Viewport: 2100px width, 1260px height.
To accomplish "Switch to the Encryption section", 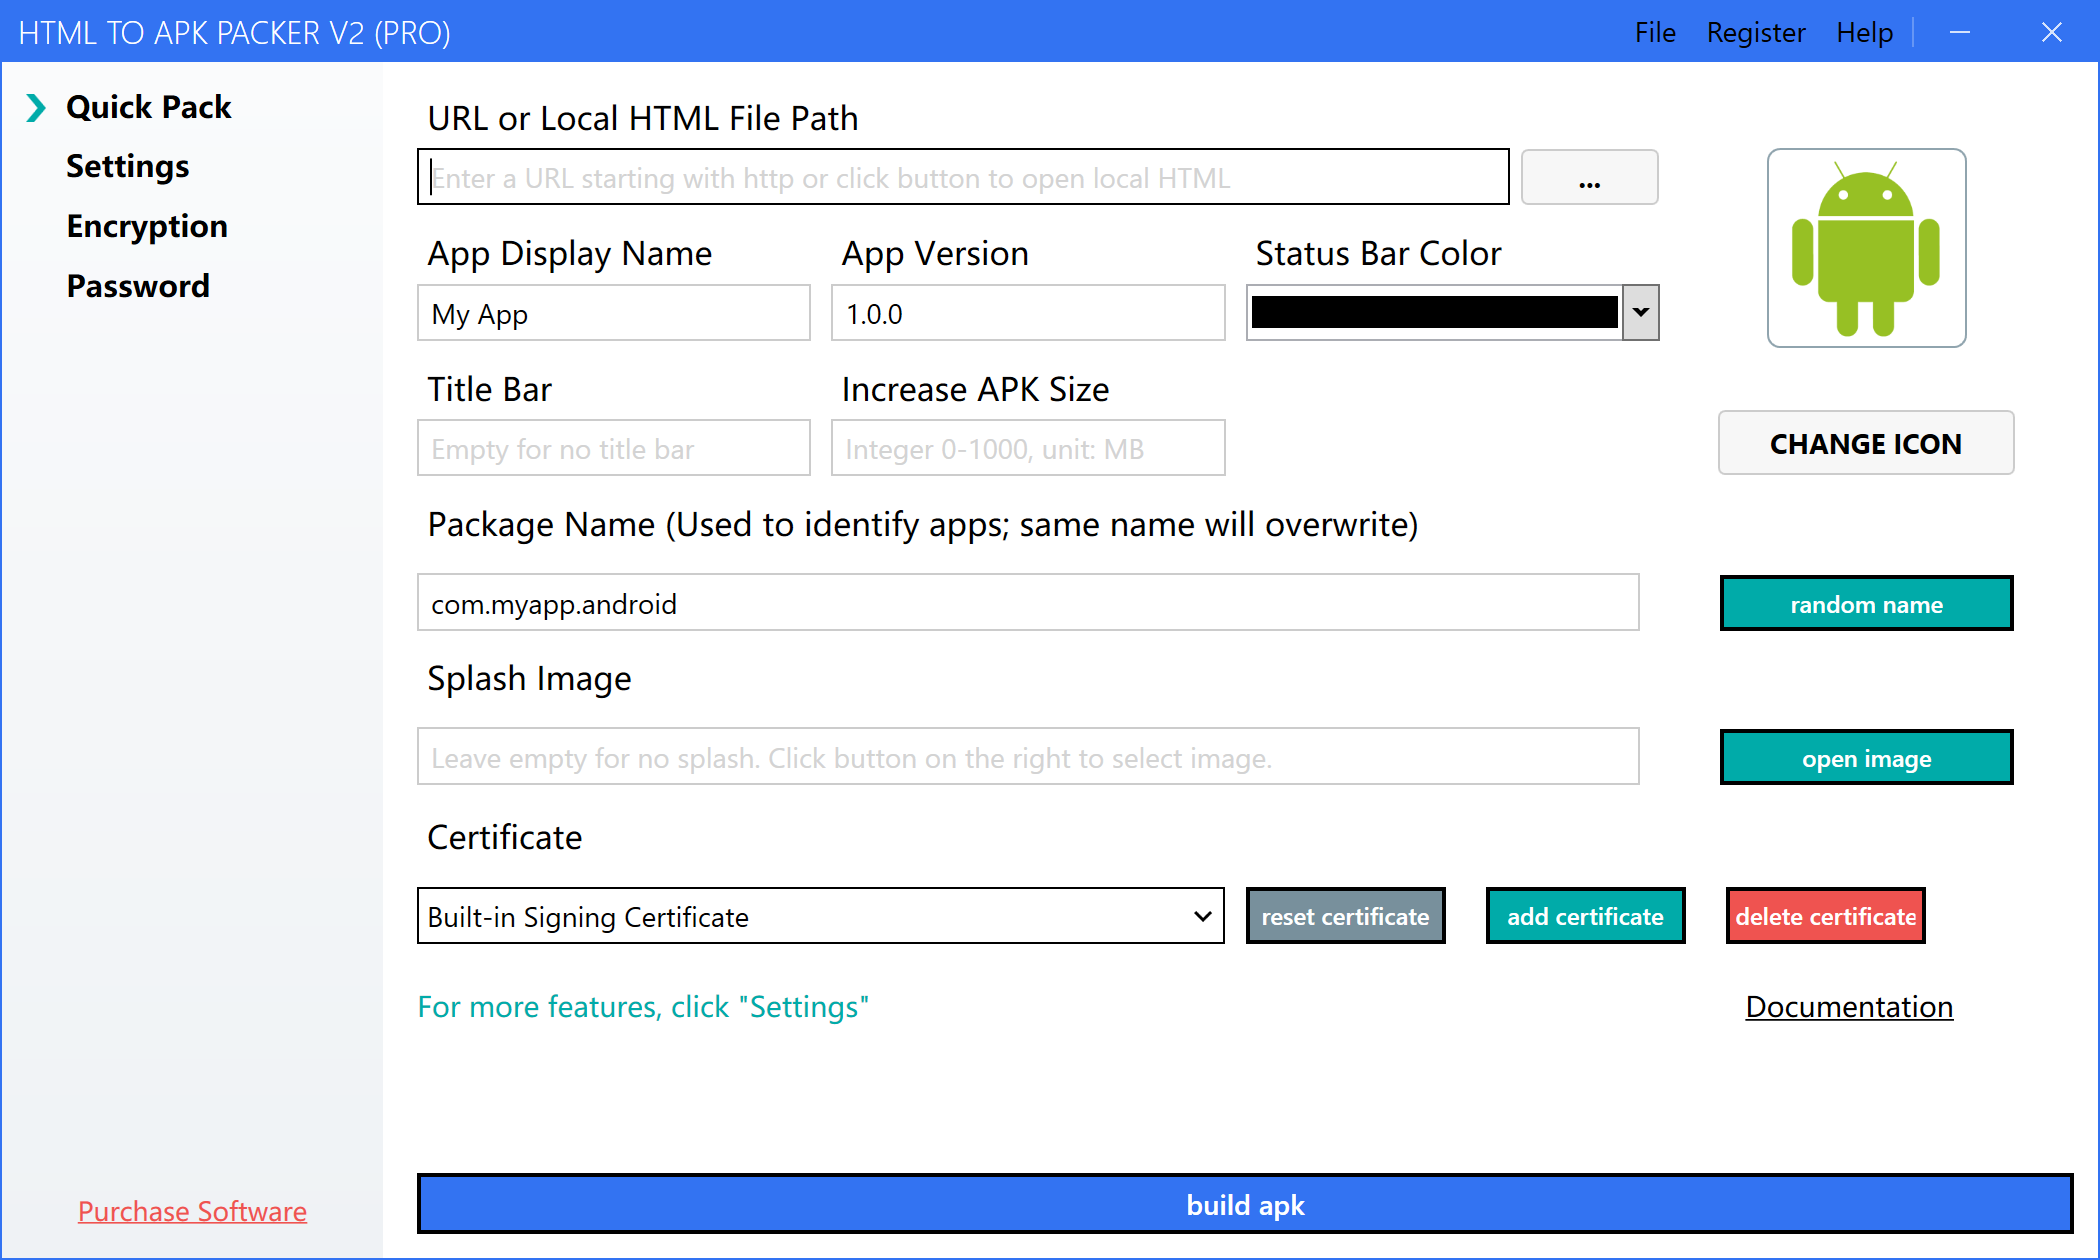I will point(147,226).
